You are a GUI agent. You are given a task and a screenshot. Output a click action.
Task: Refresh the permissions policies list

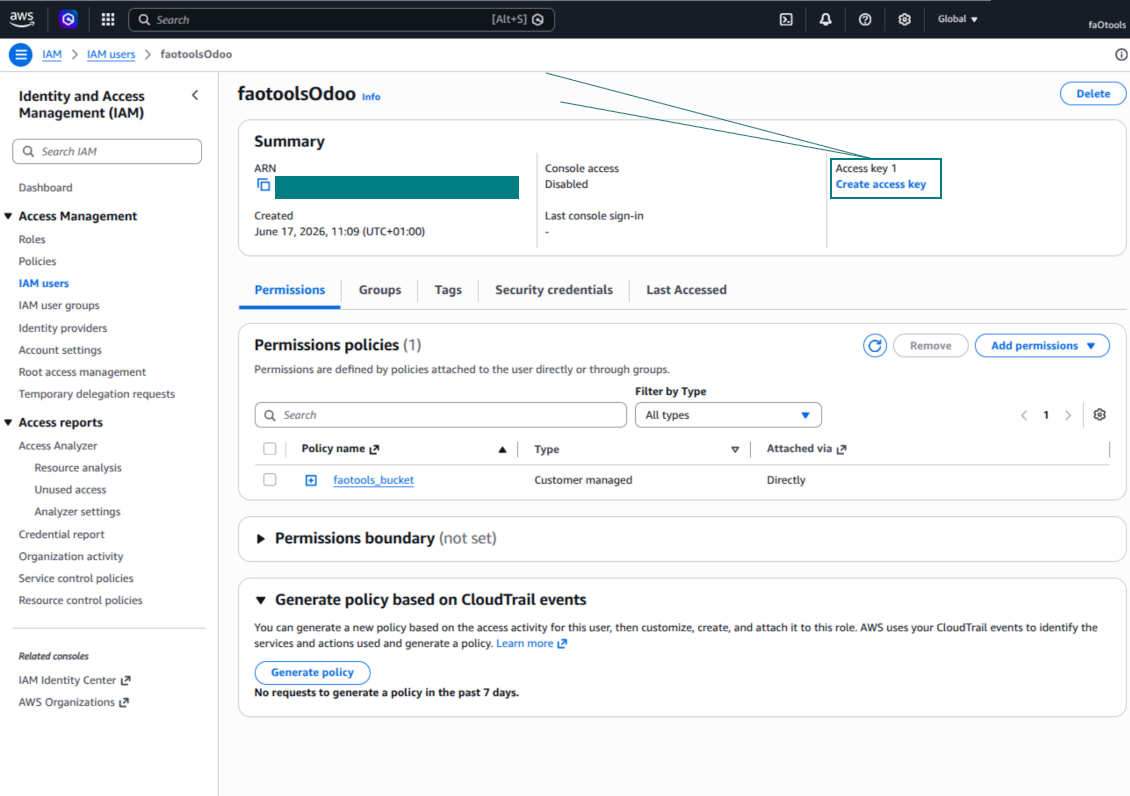(x=875, y=346)
